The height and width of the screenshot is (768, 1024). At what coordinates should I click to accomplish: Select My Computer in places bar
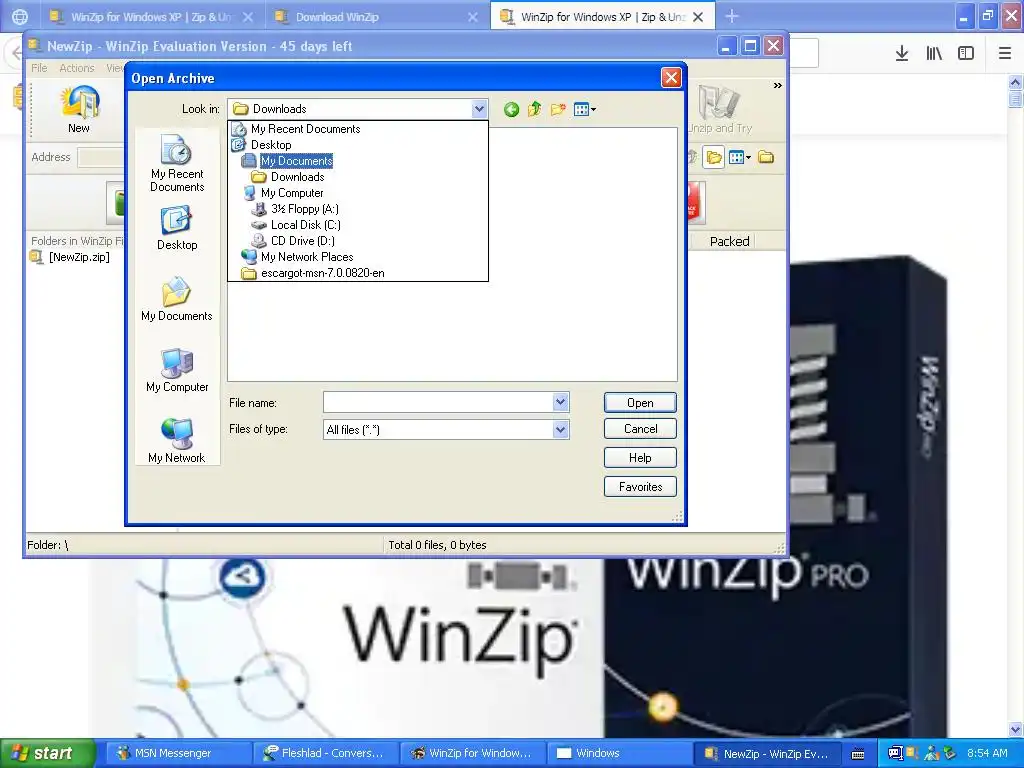coord(177,370)
